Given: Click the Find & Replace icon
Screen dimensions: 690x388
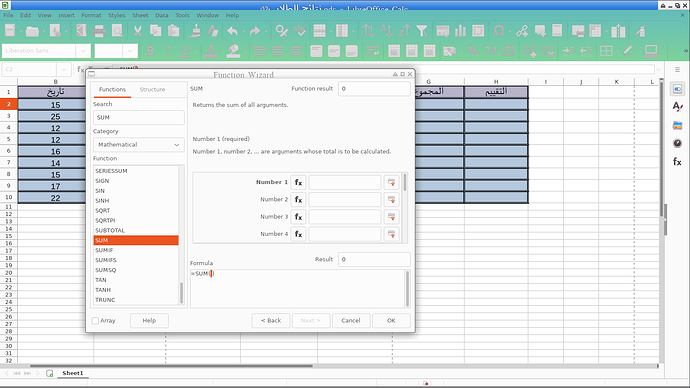Looking at the screenshot, I should [281, 31].
